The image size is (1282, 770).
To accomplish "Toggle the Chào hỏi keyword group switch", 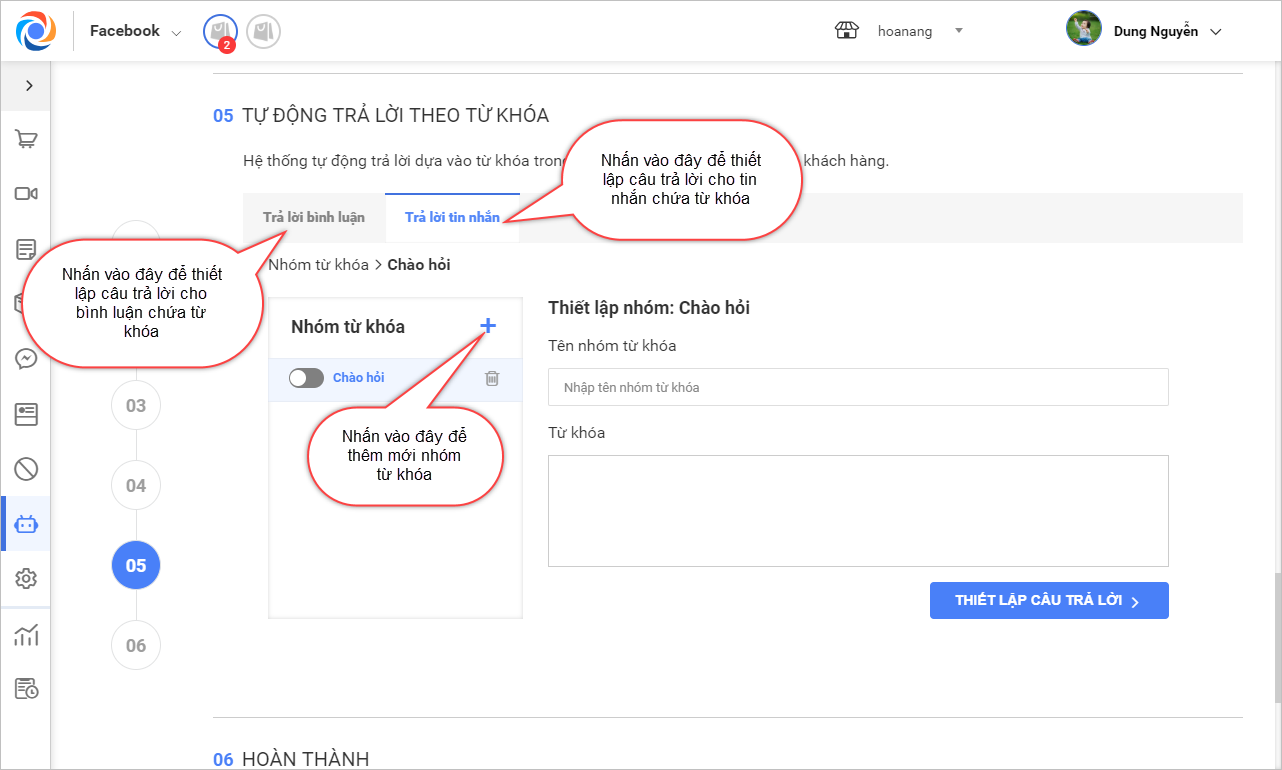I will point(306,378).
